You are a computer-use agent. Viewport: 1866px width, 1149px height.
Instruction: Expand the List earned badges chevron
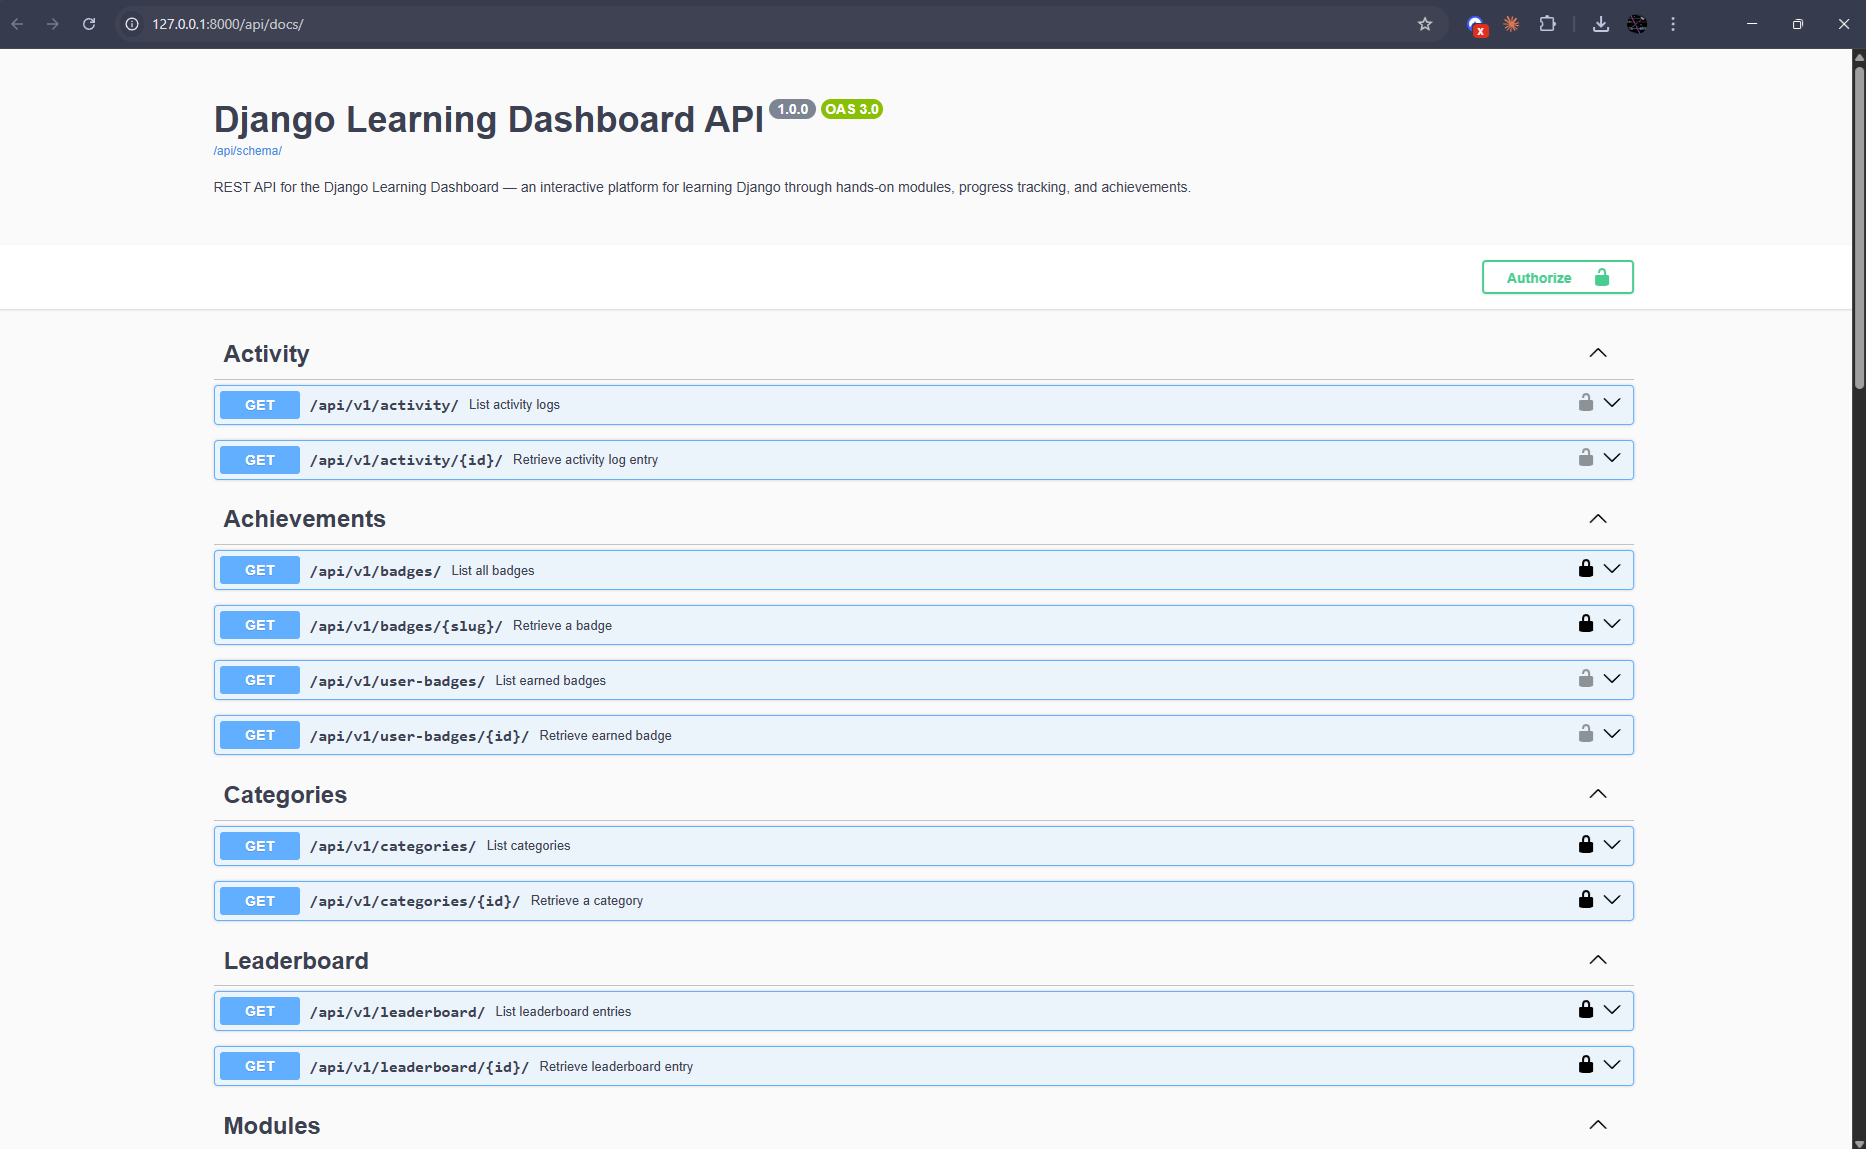pyautogui.click(x=1612, y=679)
